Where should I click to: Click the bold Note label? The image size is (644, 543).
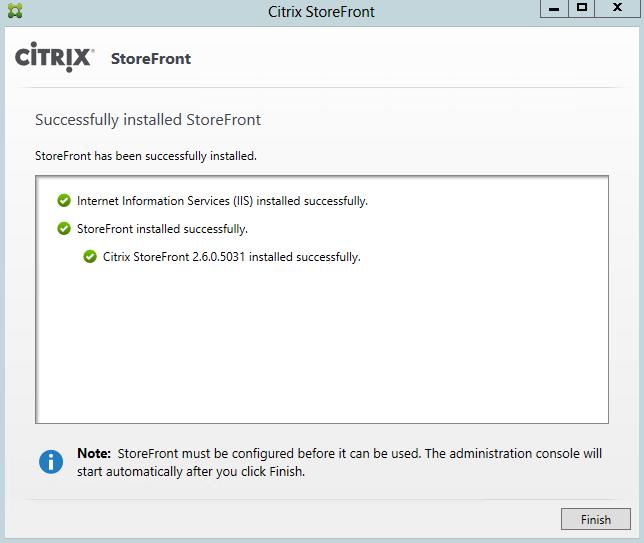94,454
